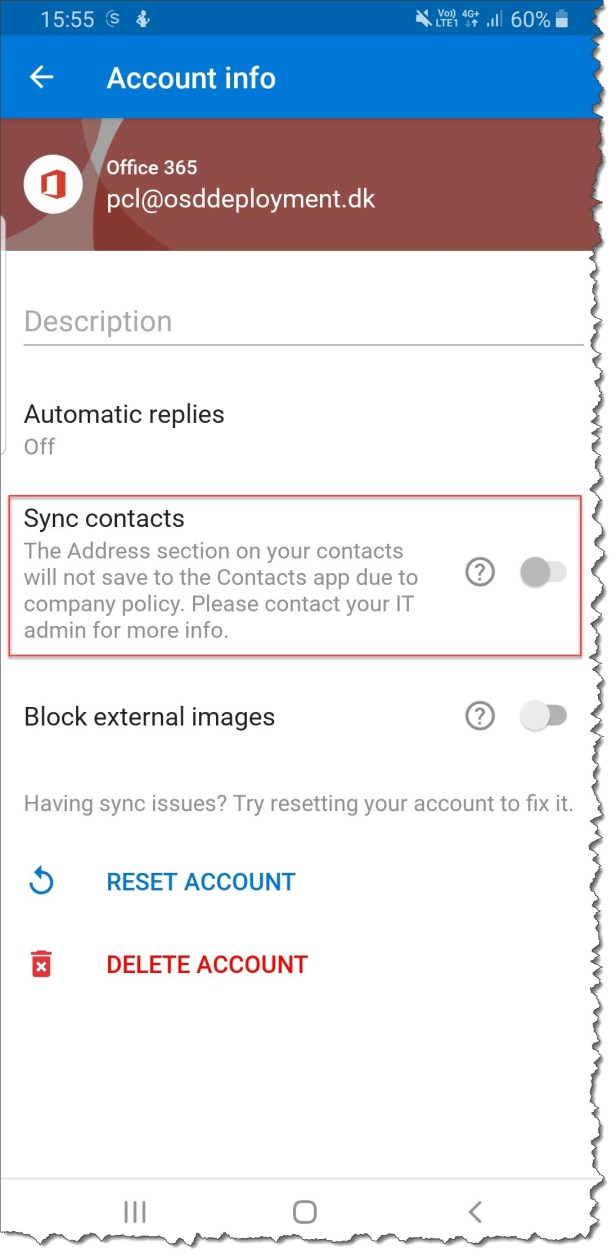Open the recent apps button in navigation bar
The height and width of the screenshot is (1257, 616).
pos(134,1211)
